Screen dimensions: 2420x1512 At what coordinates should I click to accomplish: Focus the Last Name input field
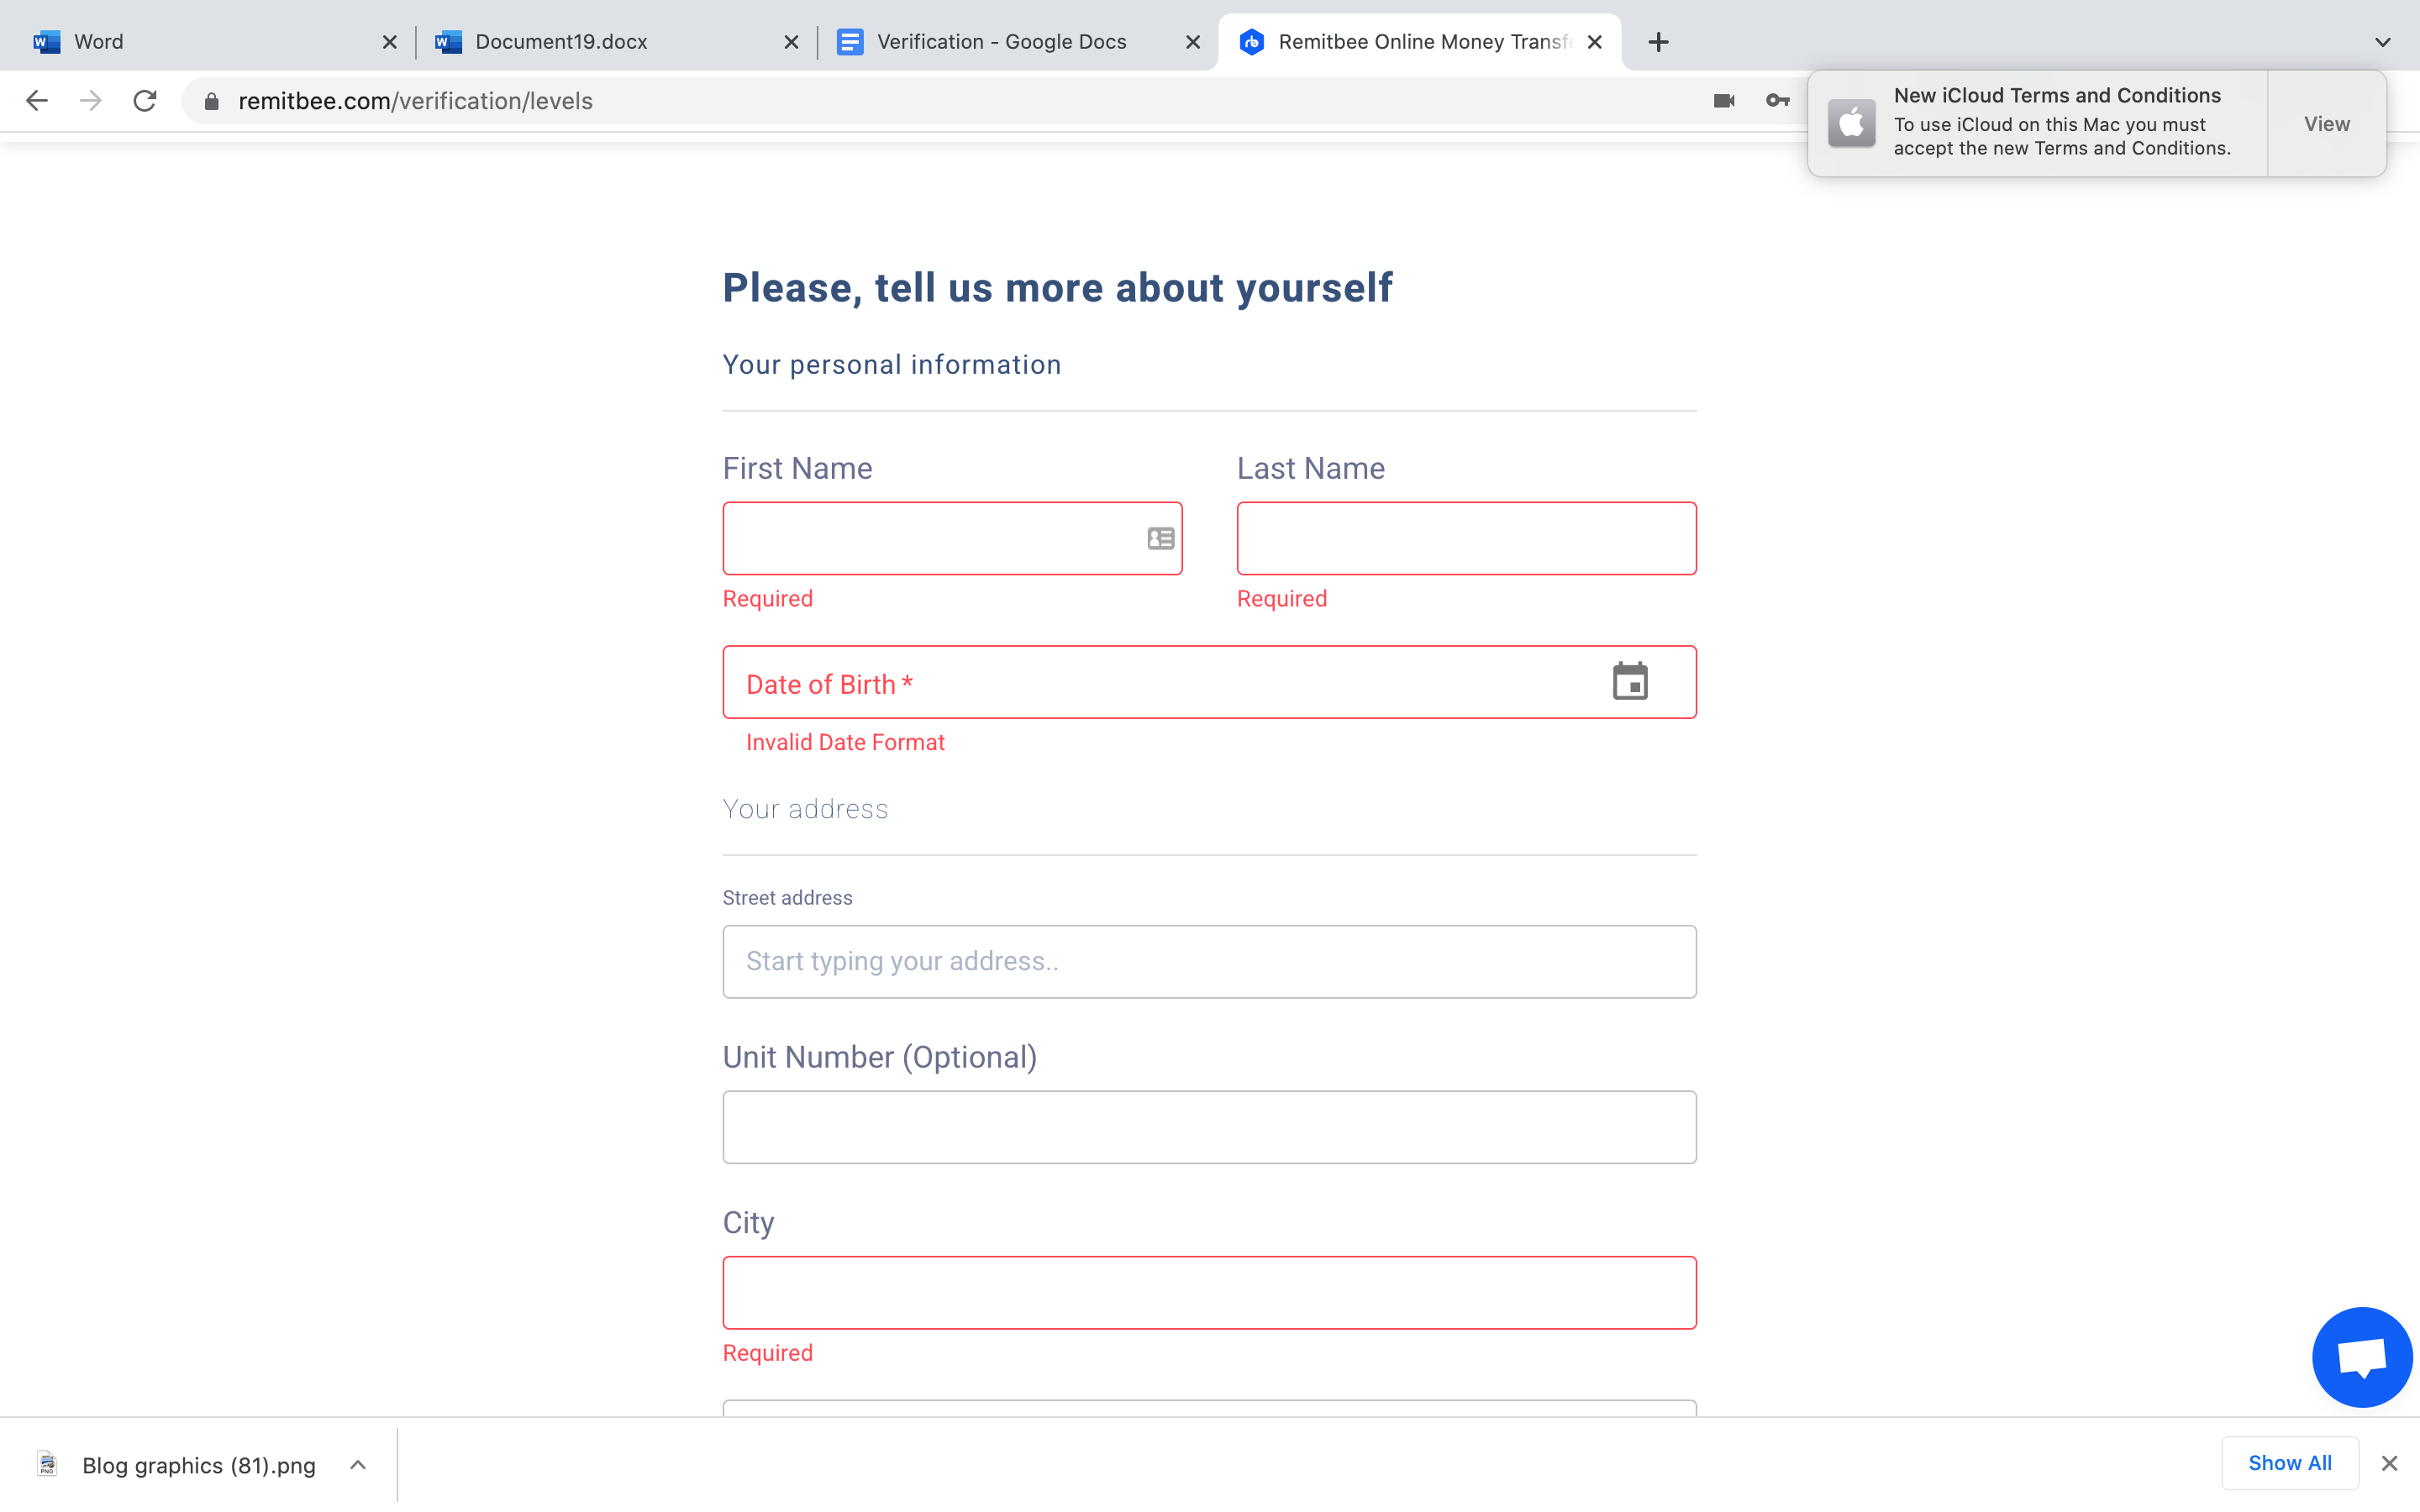[x=1466, y=539]
